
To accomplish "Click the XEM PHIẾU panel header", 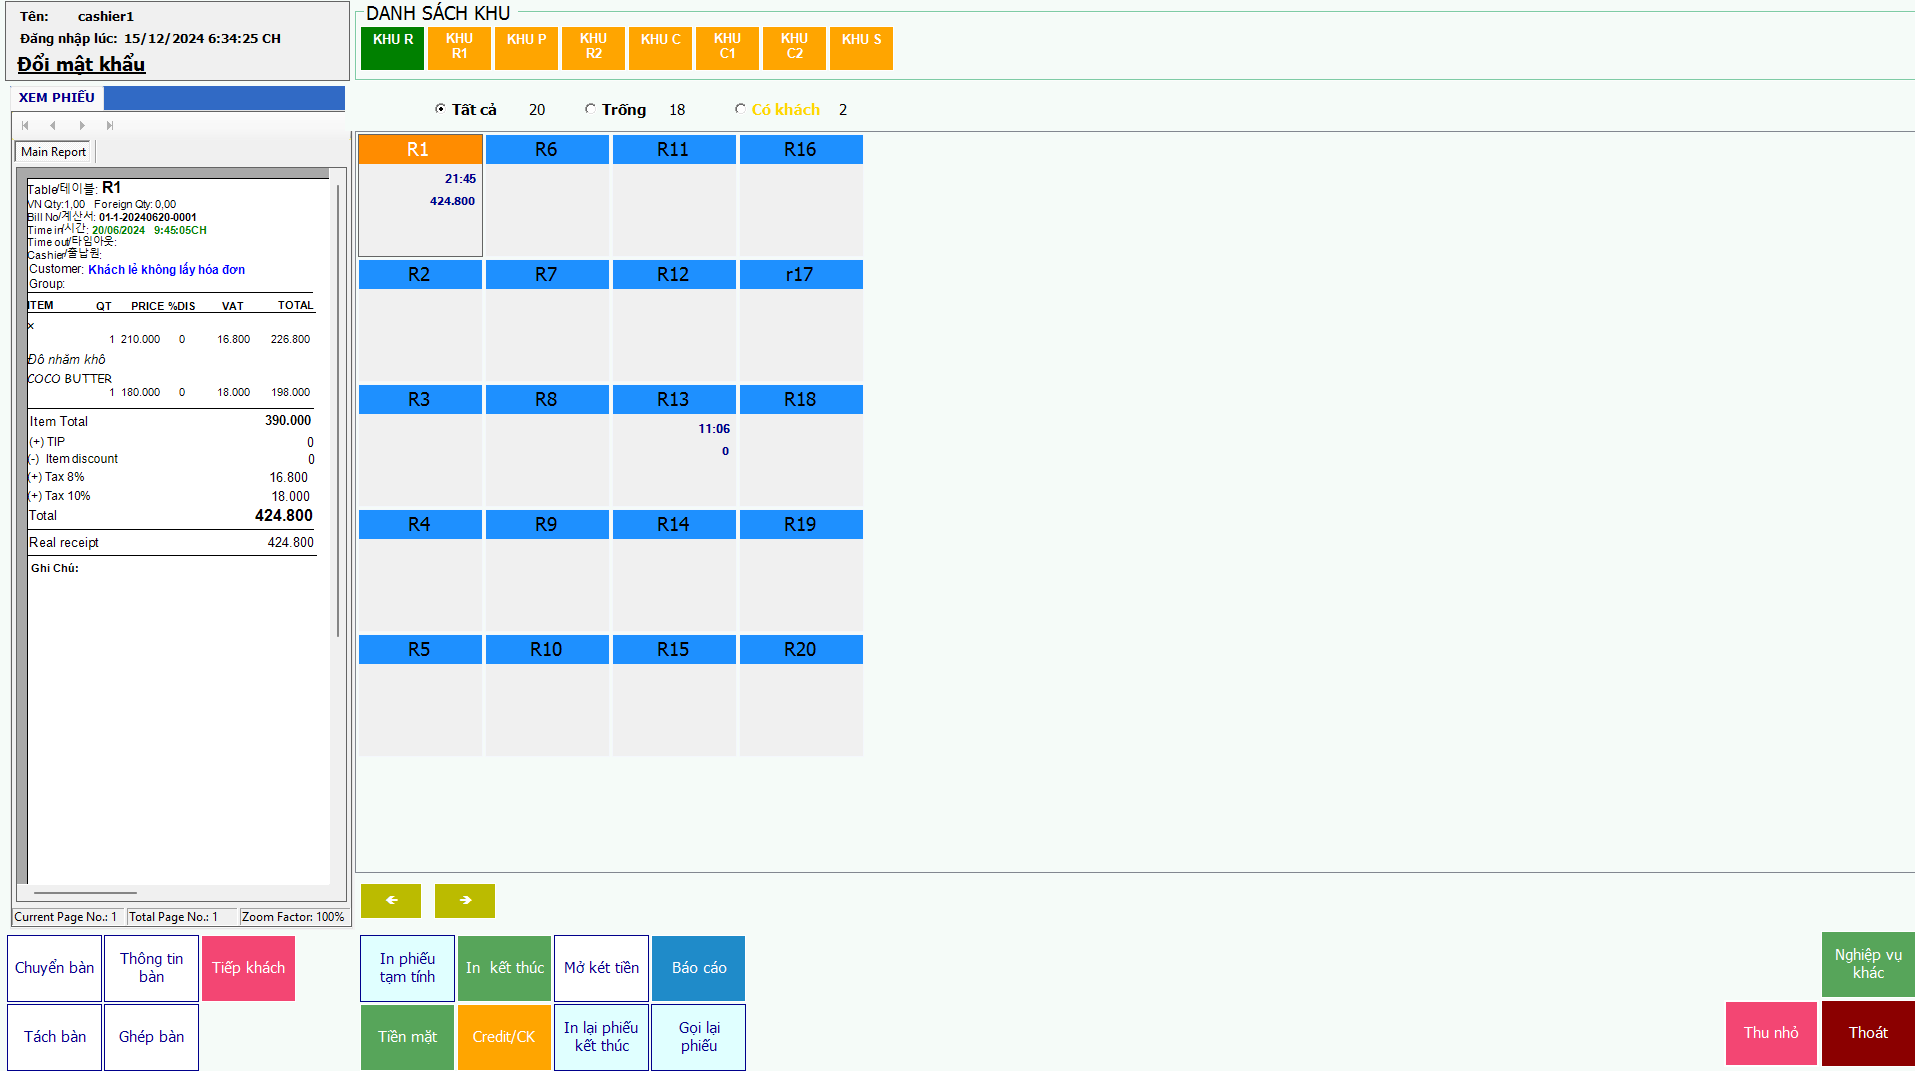I will (57, 97).
